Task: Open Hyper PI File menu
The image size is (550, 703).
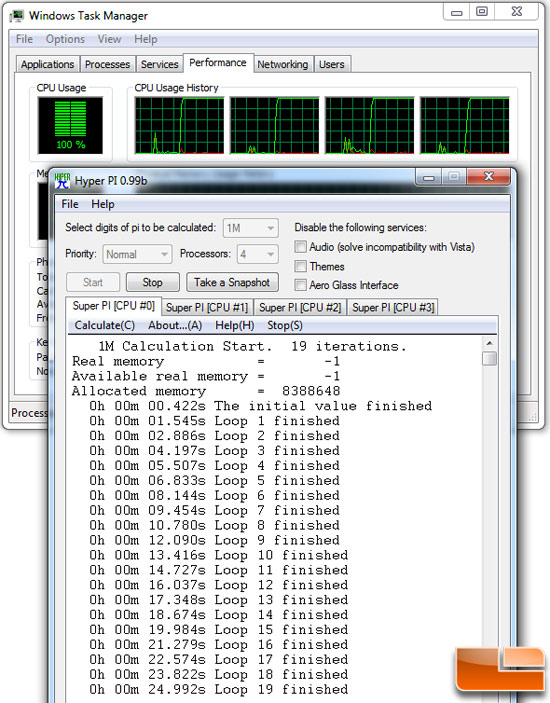Action: [70, 204]
